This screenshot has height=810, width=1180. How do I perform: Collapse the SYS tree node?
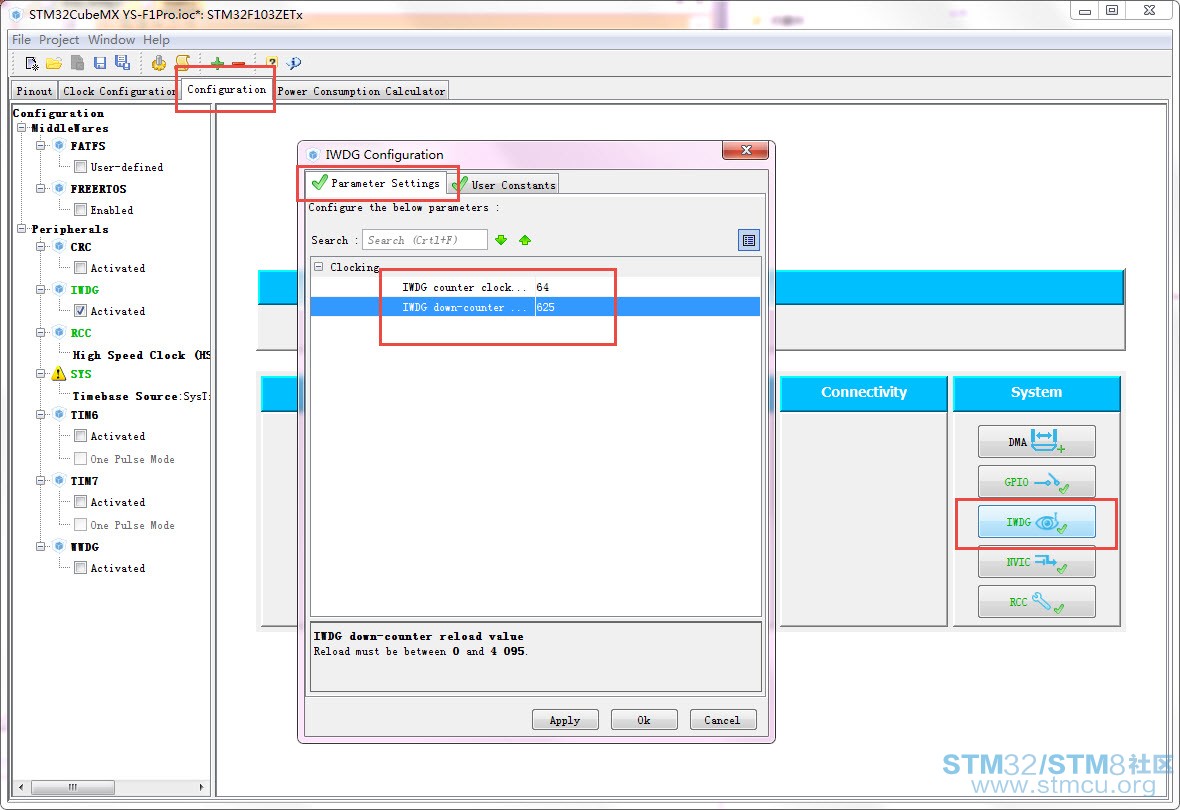coord(41,373)
